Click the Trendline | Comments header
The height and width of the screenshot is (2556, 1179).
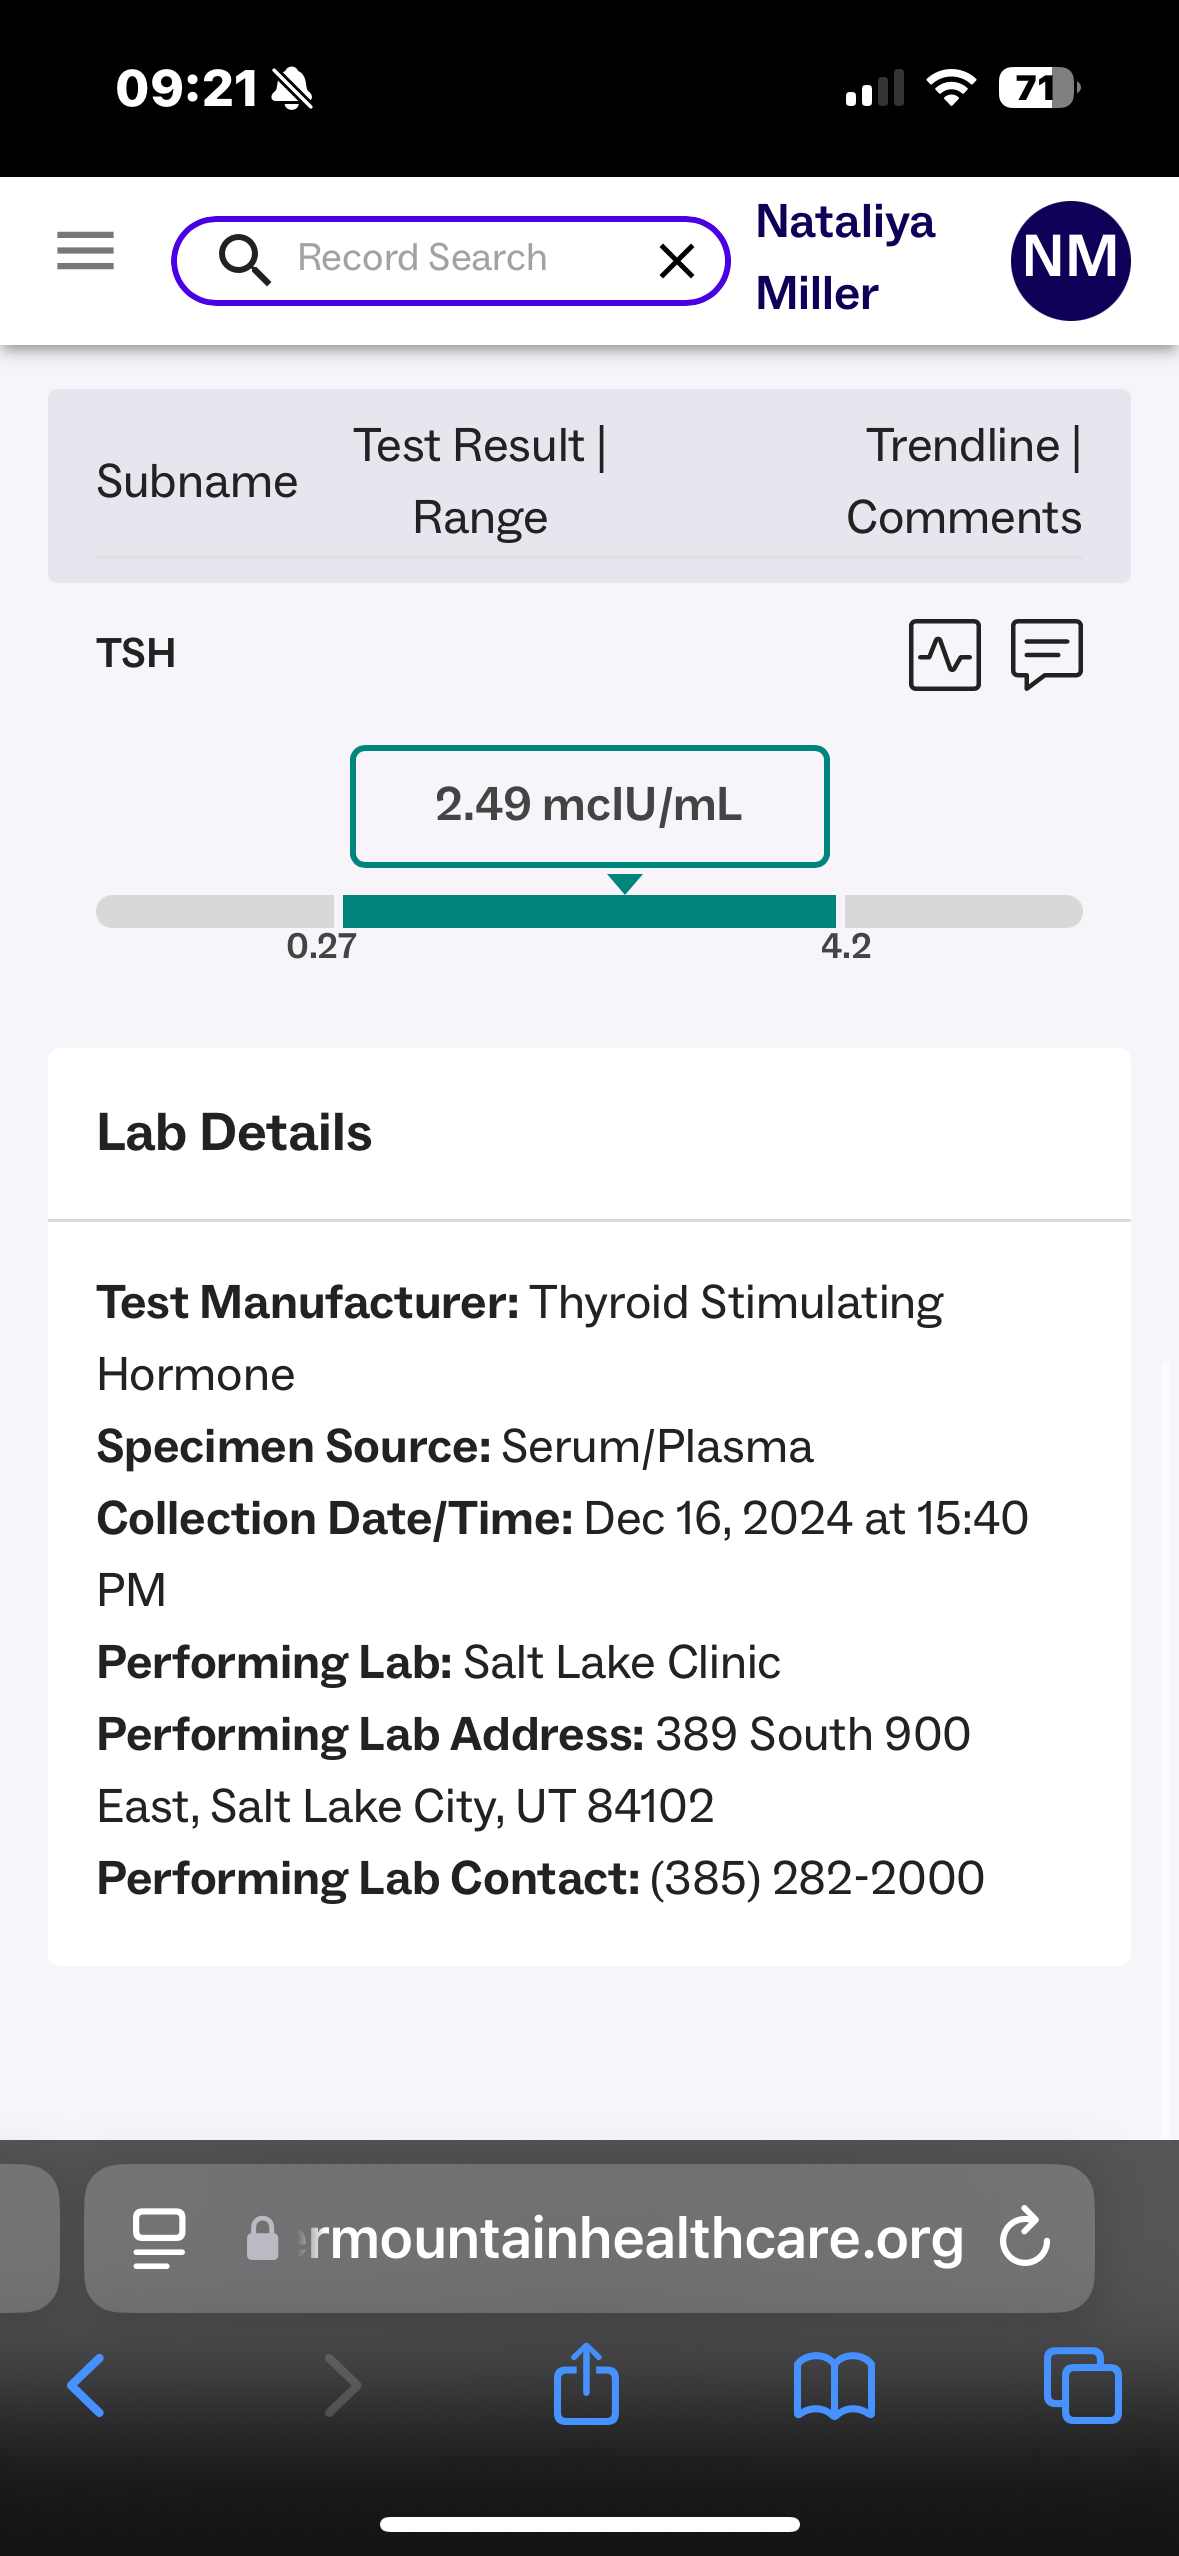tap(964, 482)
